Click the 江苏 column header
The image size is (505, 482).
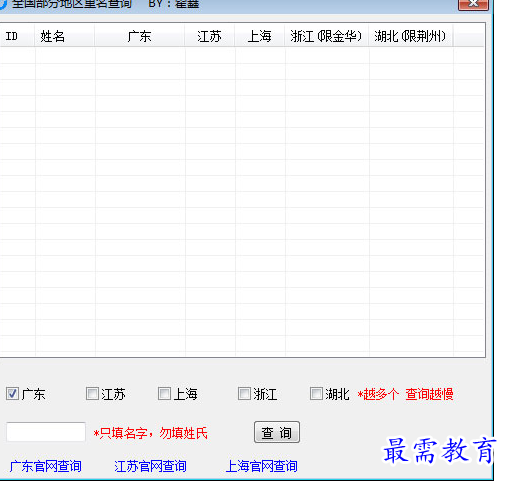pos(210,36)
